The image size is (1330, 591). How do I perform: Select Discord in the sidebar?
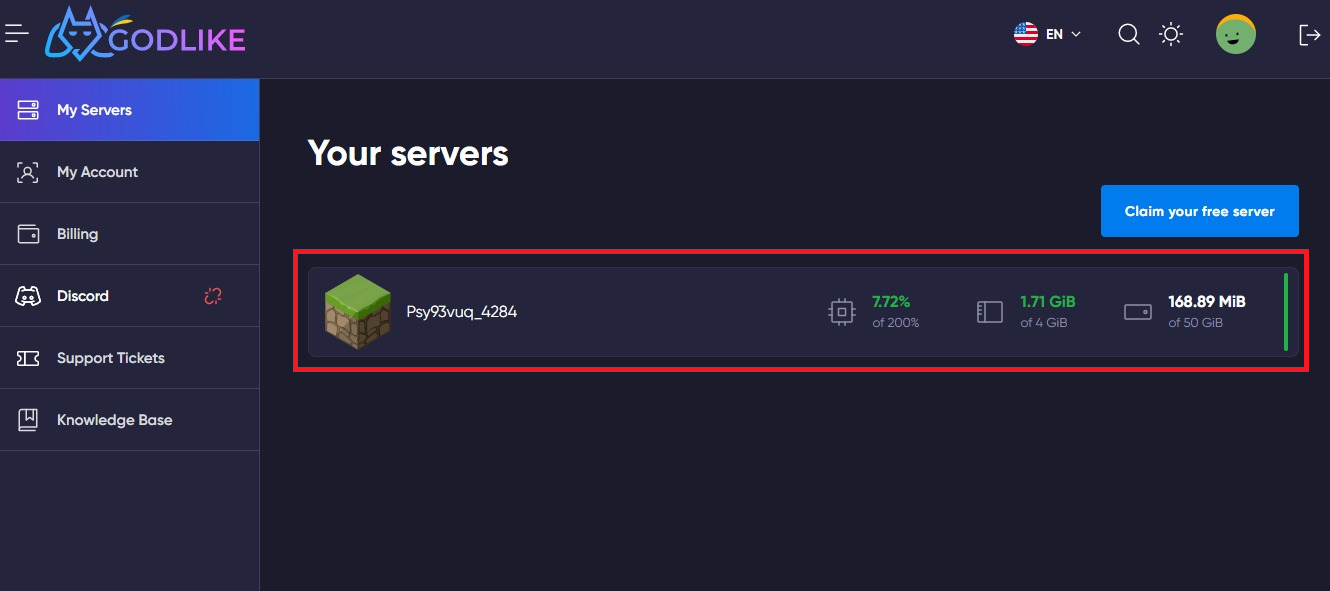pos(130,296)
